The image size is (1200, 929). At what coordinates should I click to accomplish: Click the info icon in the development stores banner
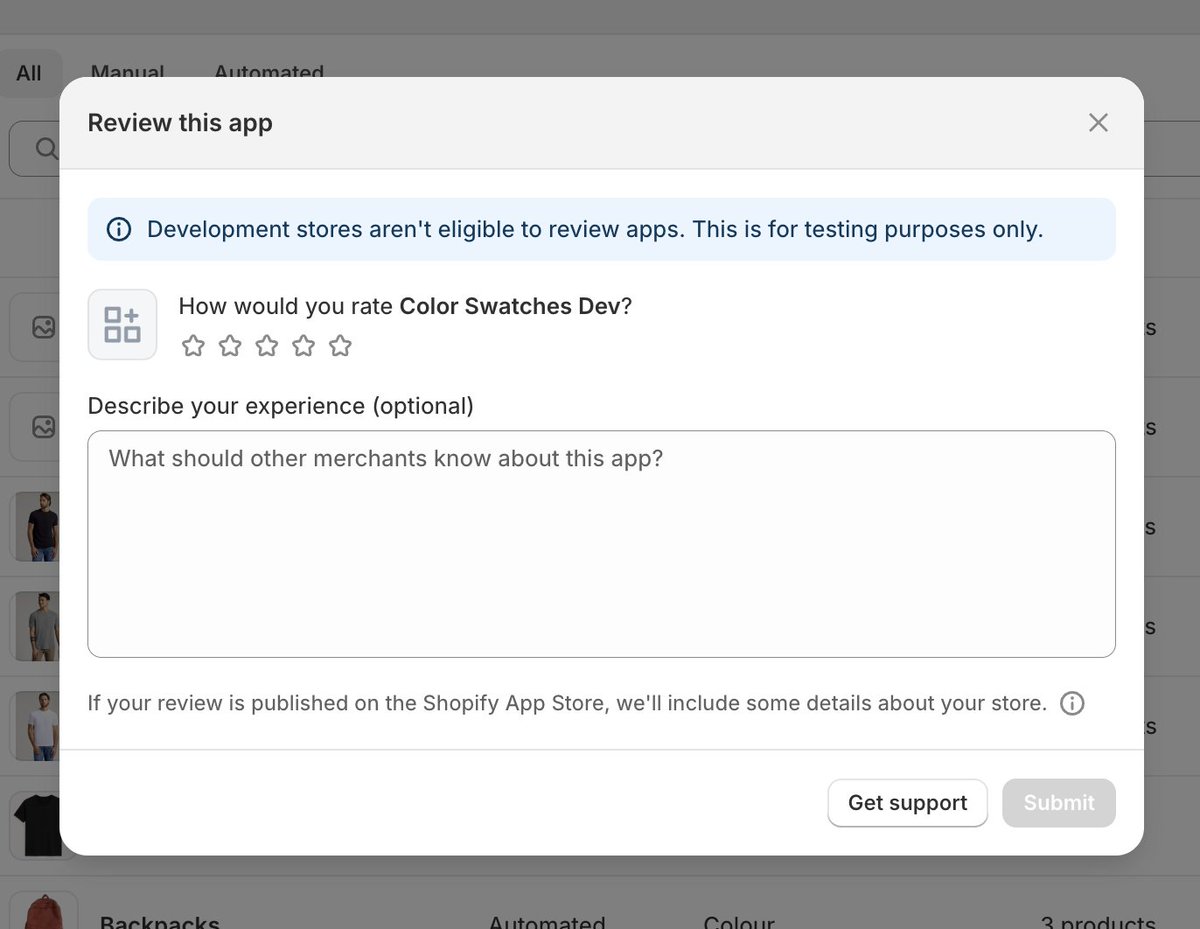(119, 229)
